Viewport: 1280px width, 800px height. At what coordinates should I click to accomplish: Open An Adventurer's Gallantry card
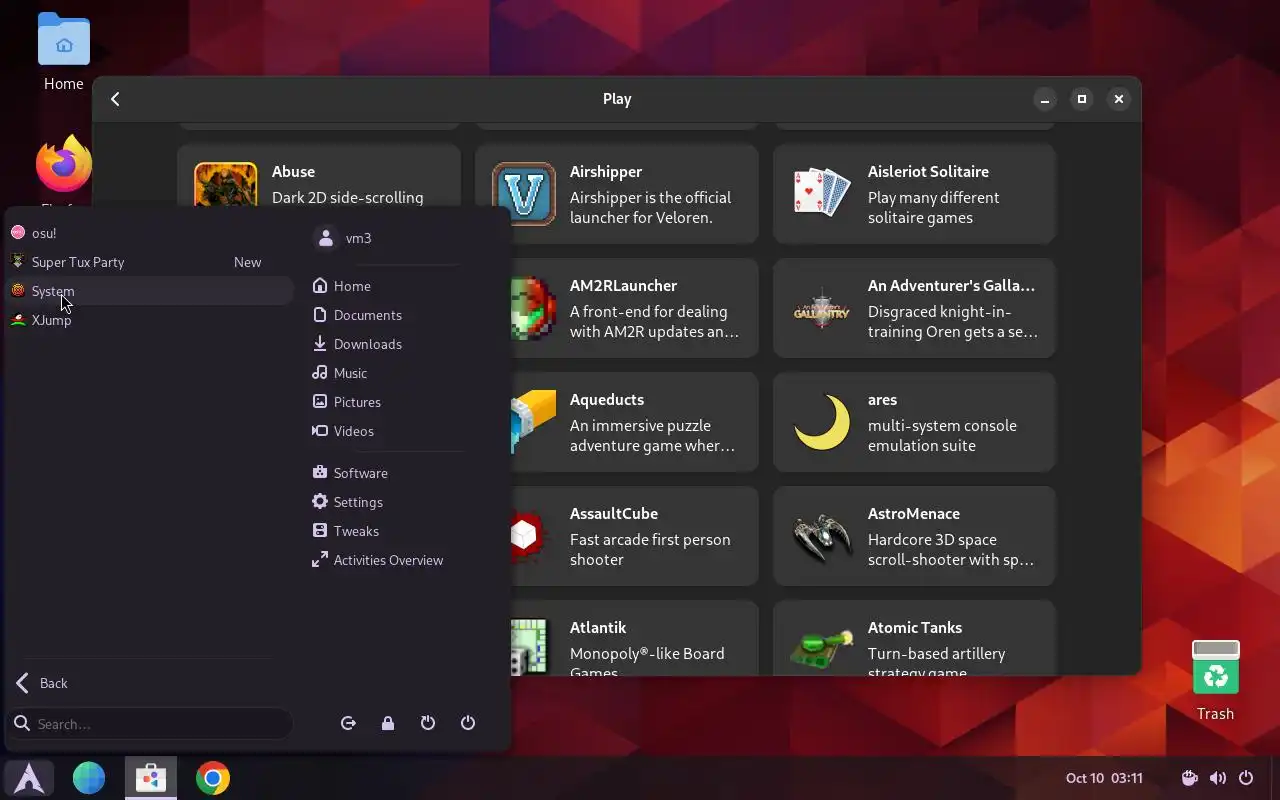[x=914, y=308]
